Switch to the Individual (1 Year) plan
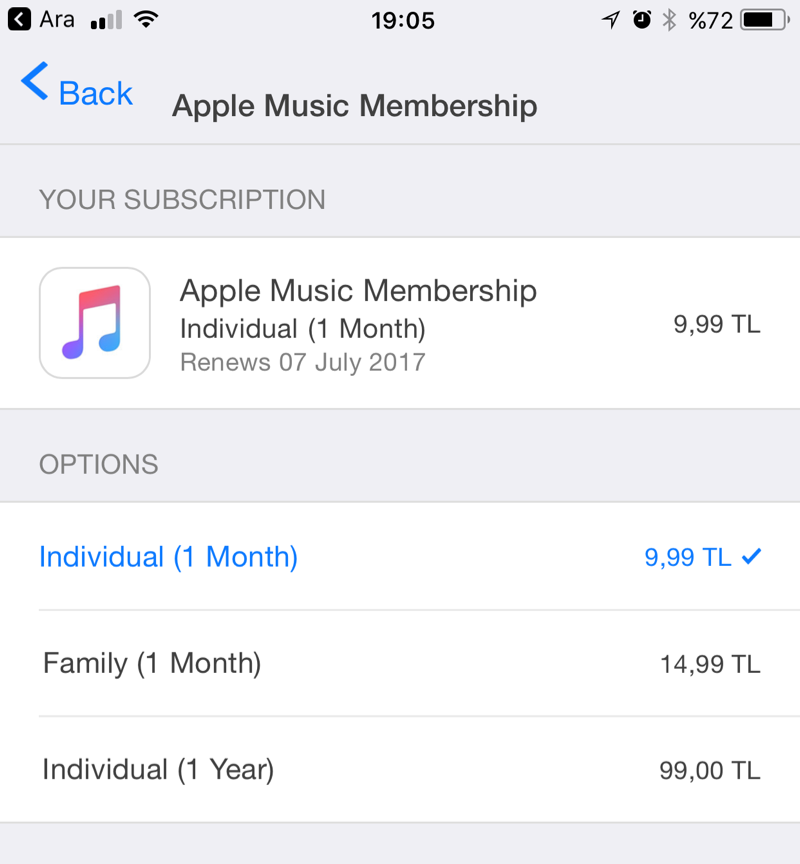 [158, 769]
